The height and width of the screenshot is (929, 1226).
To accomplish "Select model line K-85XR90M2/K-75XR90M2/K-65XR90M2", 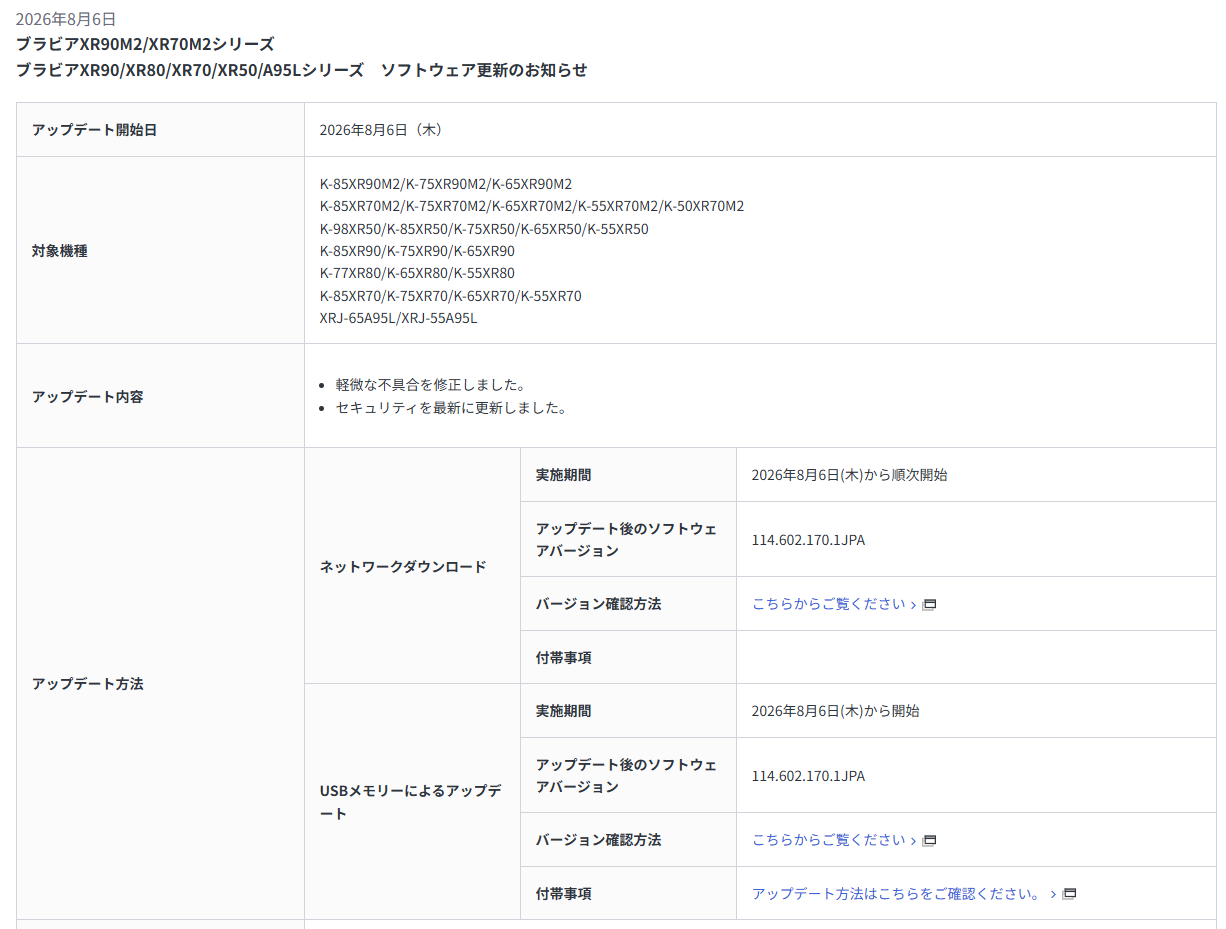I will click(x=446, y=184).
